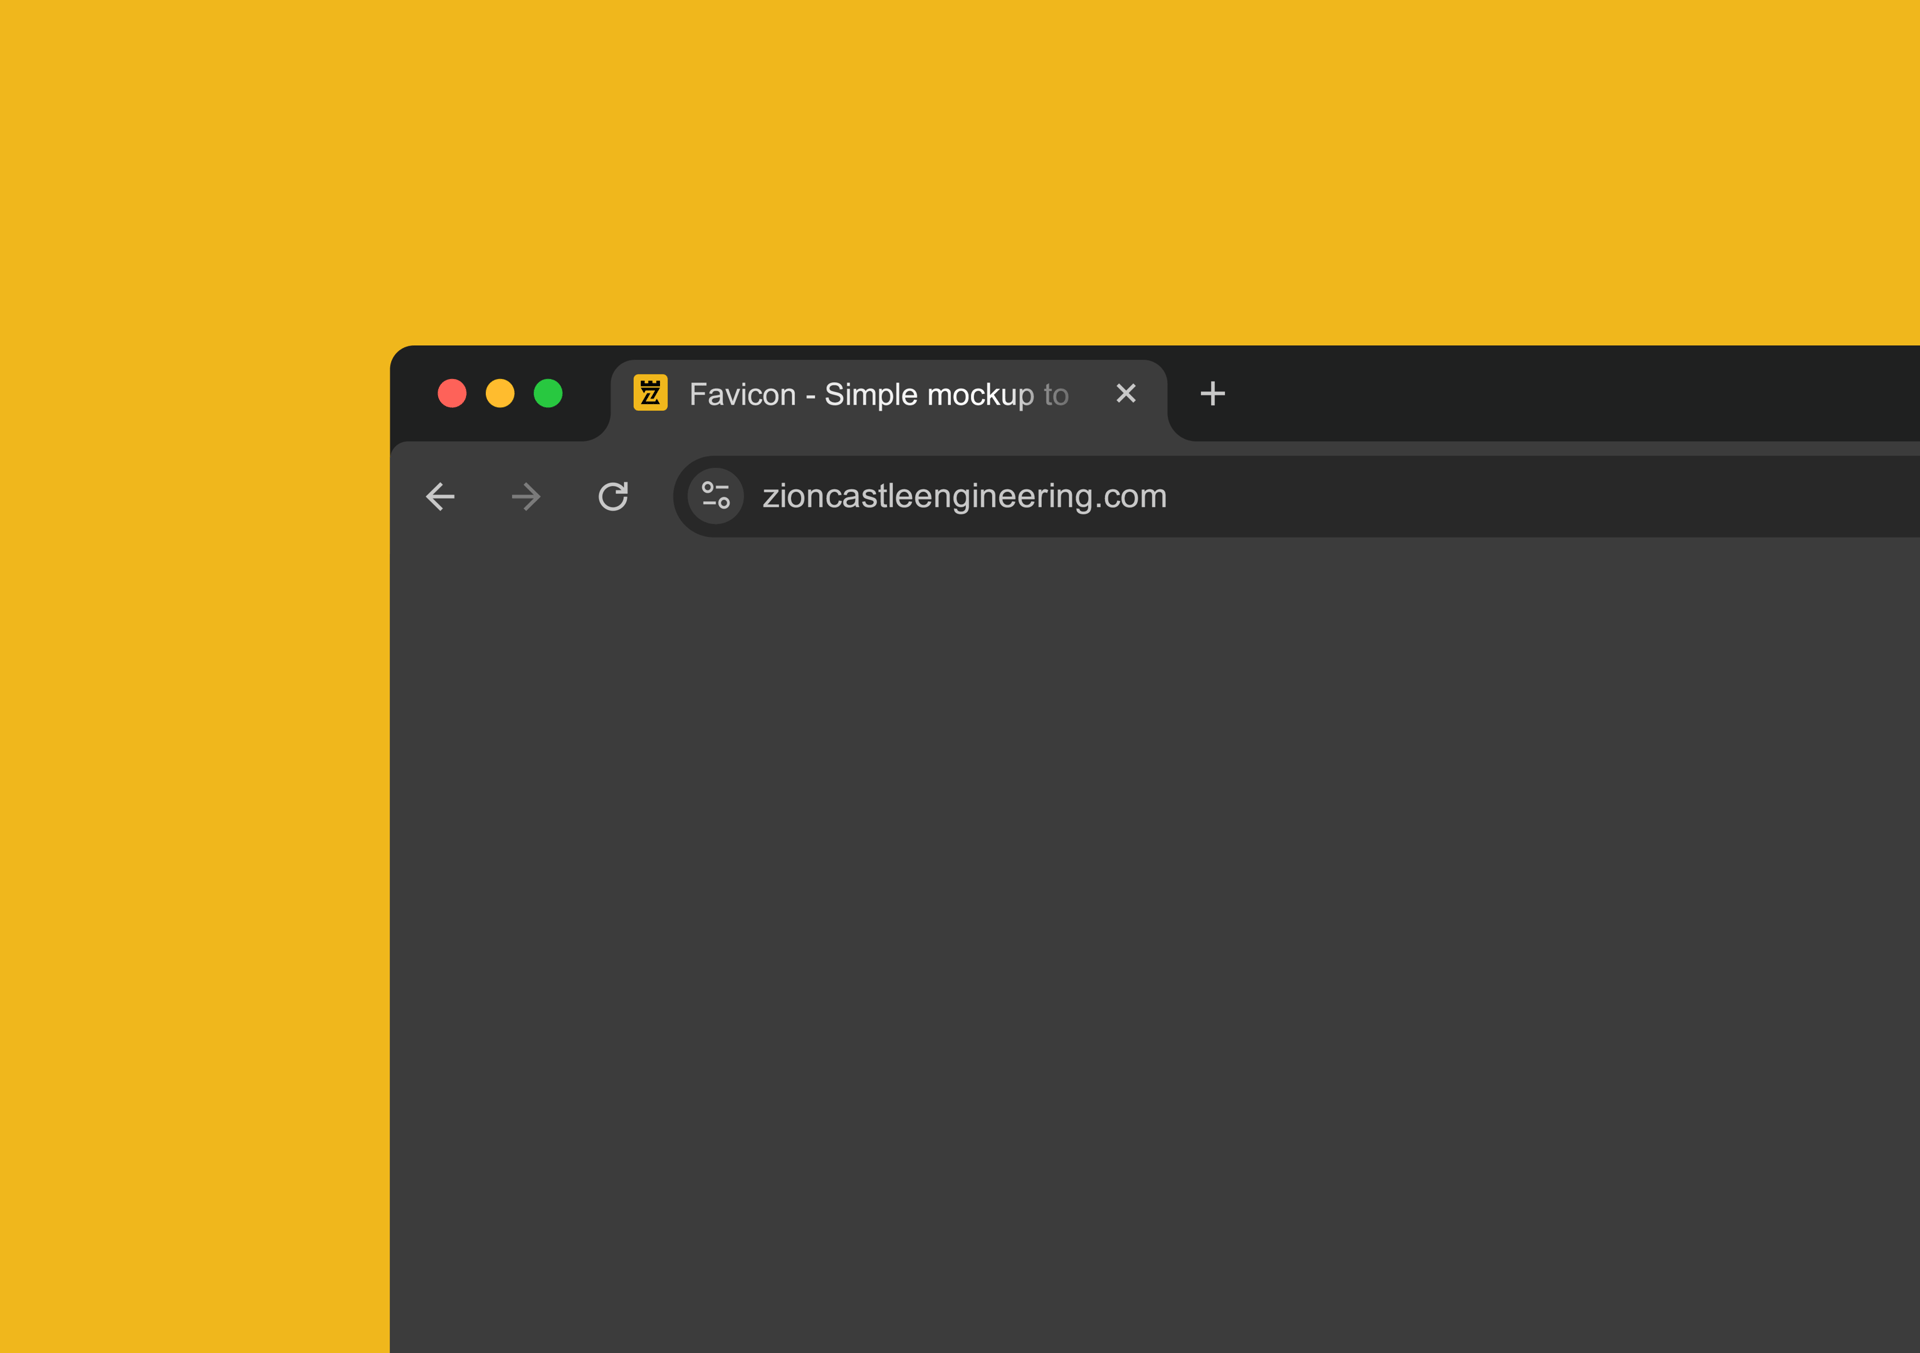Click the toolbar gap between forward and reload icons

(569, 496)
